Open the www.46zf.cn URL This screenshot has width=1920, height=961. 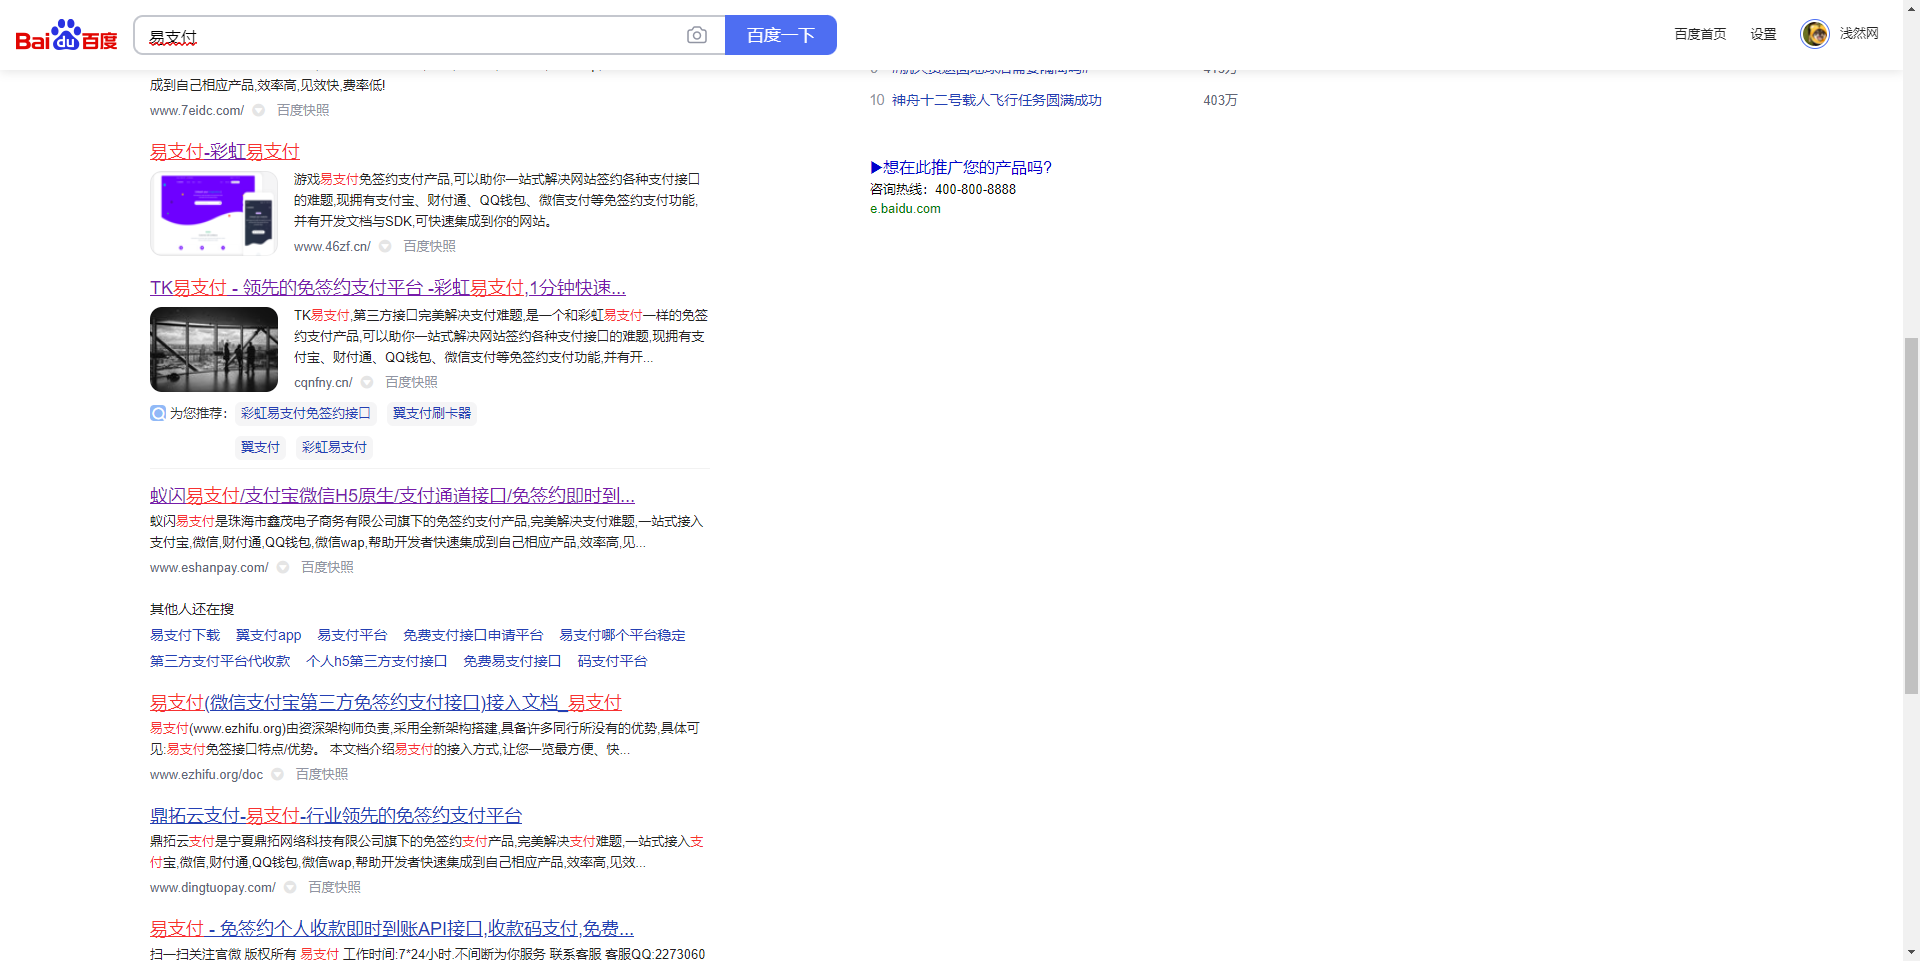pyautogui.click(x=332, y=247)
